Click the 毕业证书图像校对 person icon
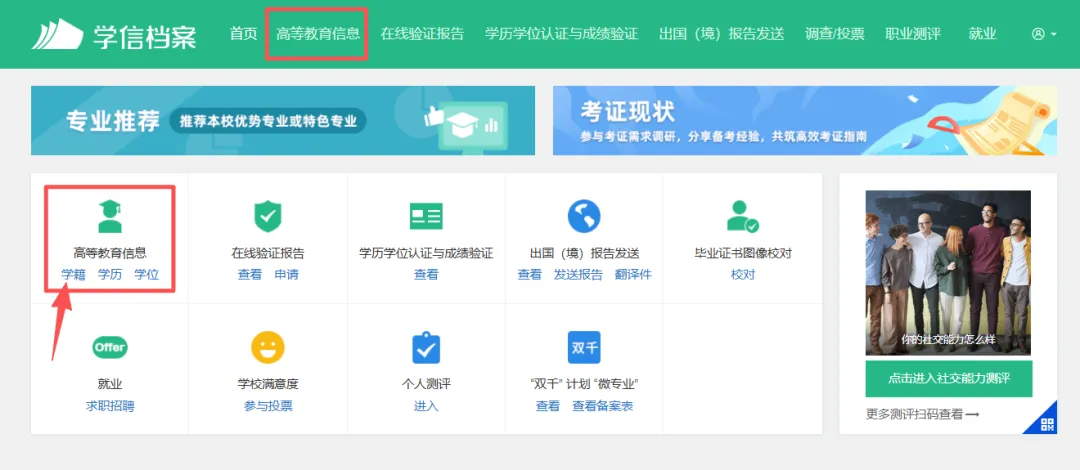This screenshot has width=1080, height=470. [x=742, y=216]
